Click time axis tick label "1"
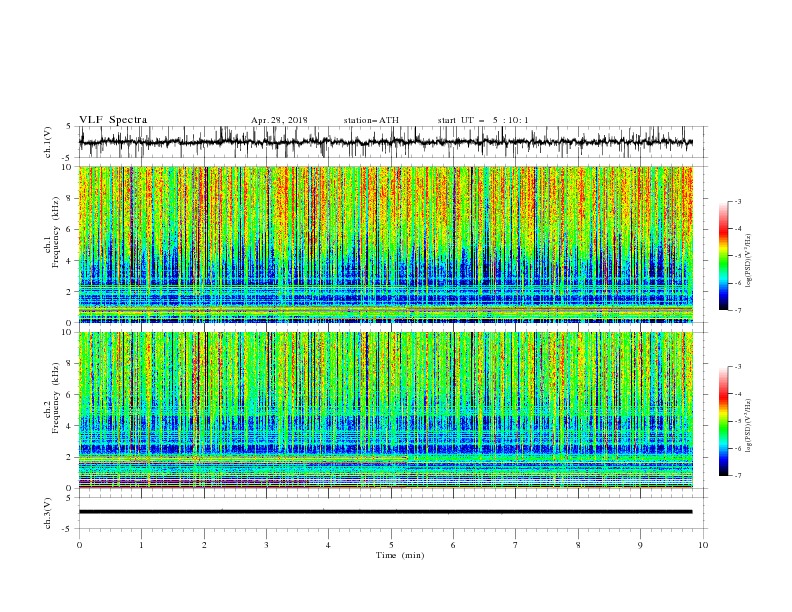This screenshot has height=612, width=792. point(142,545)
